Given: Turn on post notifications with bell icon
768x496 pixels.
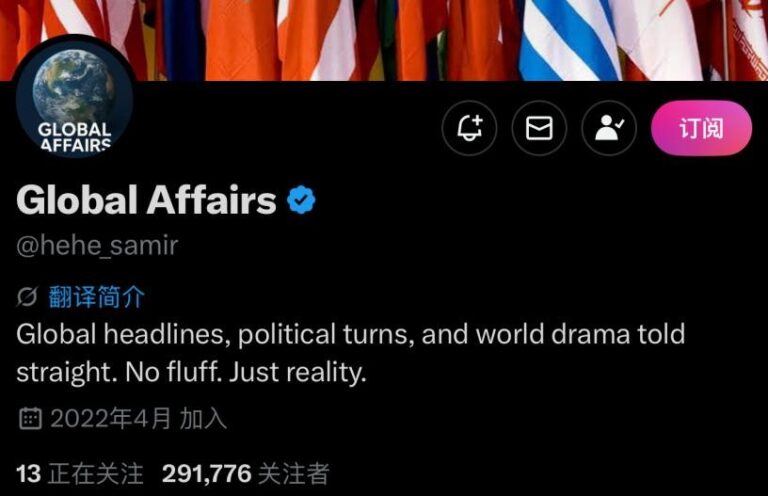Looking at the screenshot, I should pos(469,128).
